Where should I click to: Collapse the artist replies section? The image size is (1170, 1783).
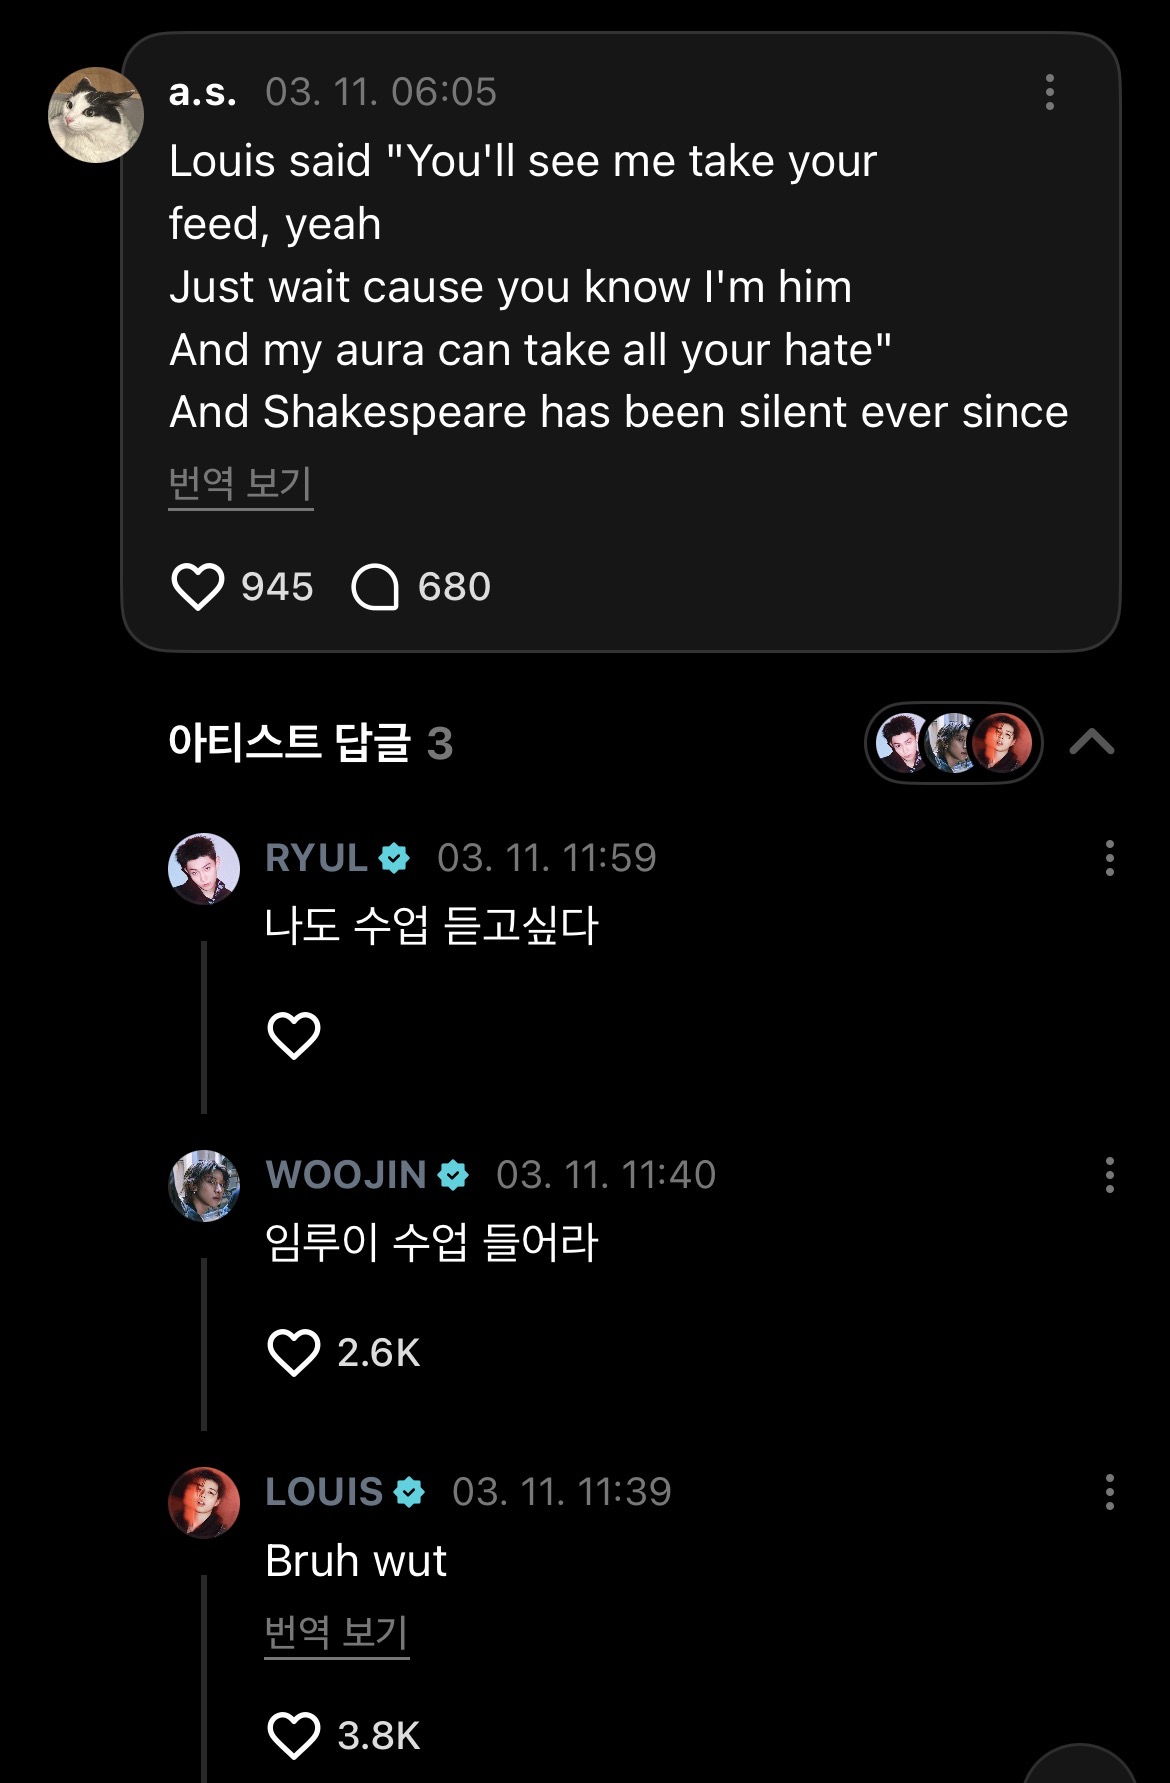pyautogui.click(x=1091, y=743)
